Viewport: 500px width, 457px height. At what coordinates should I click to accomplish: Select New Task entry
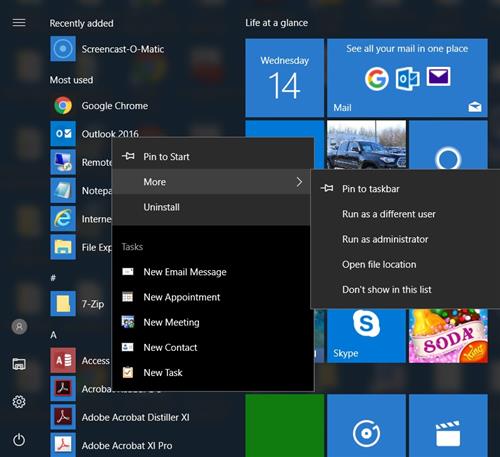click(x=213, y=373)
